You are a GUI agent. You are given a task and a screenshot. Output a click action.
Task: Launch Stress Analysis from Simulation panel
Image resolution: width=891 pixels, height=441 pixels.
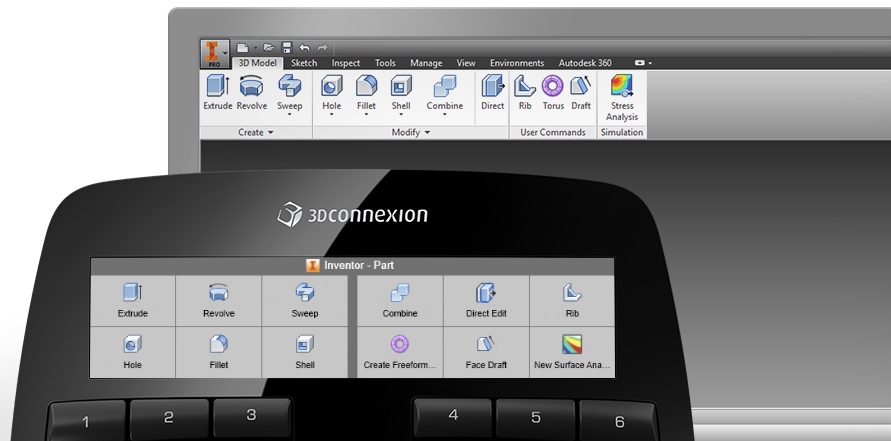click(x=622, y=98)
